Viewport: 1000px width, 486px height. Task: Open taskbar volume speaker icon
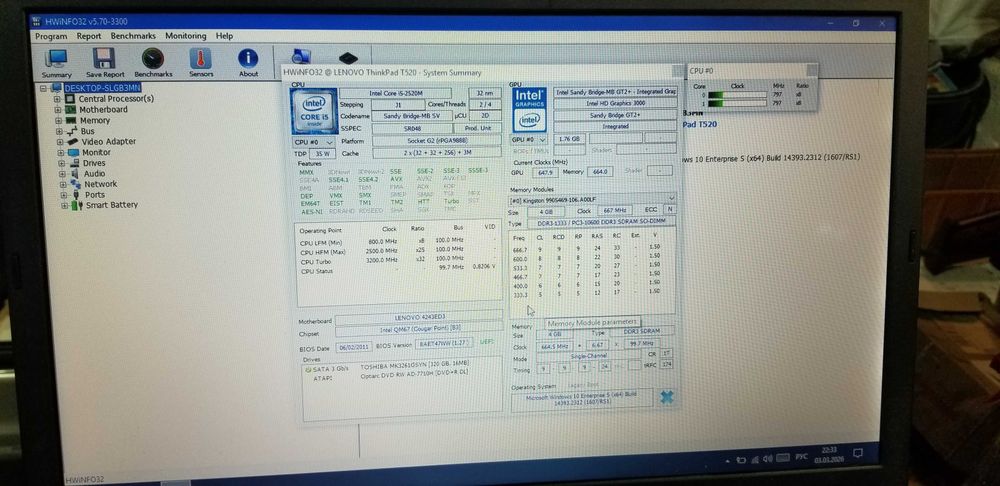767,459
